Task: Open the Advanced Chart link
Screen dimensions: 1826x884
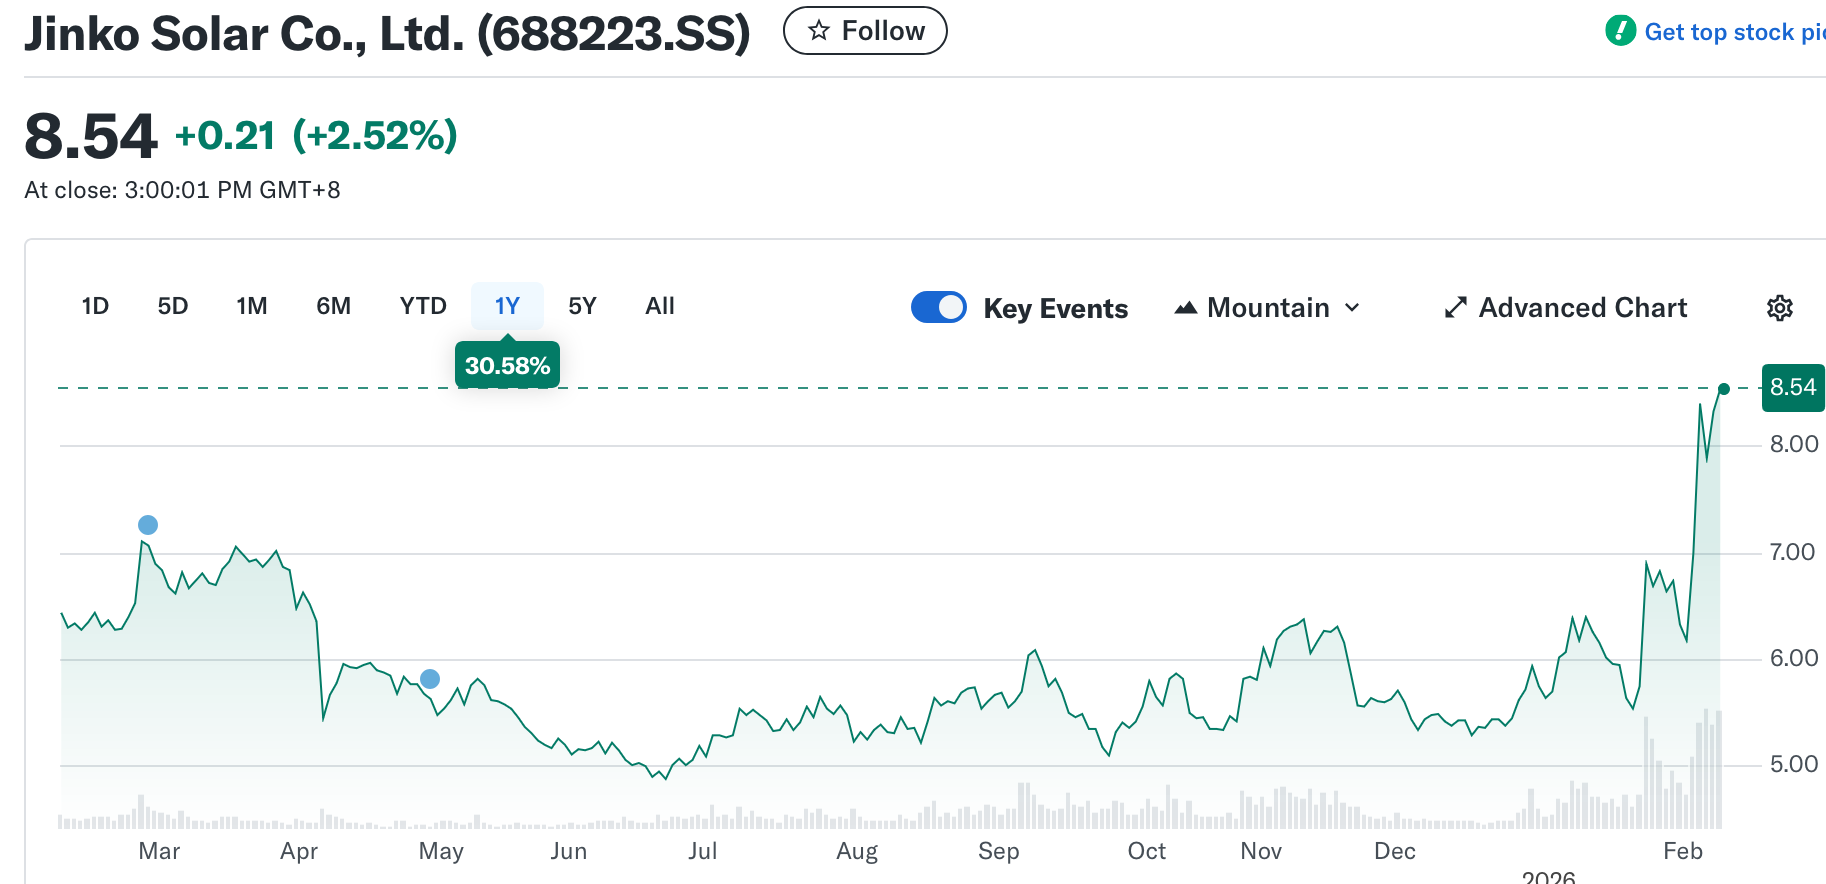Action: pyautogui.click(x=1582, y=308)
